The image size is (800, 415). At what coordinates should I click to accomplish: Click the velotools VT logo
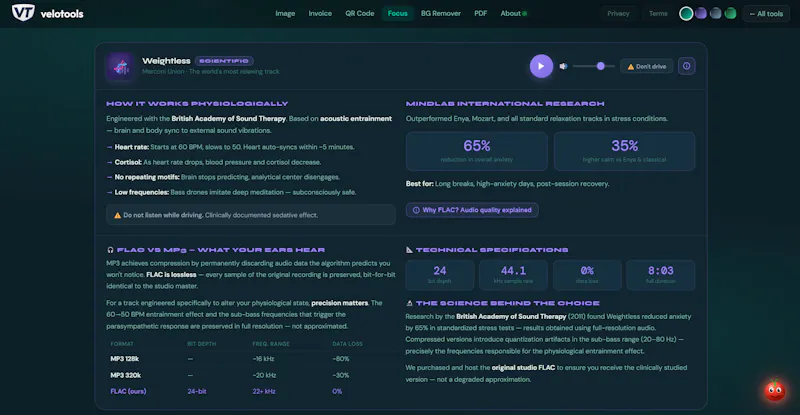click(23, 13)
